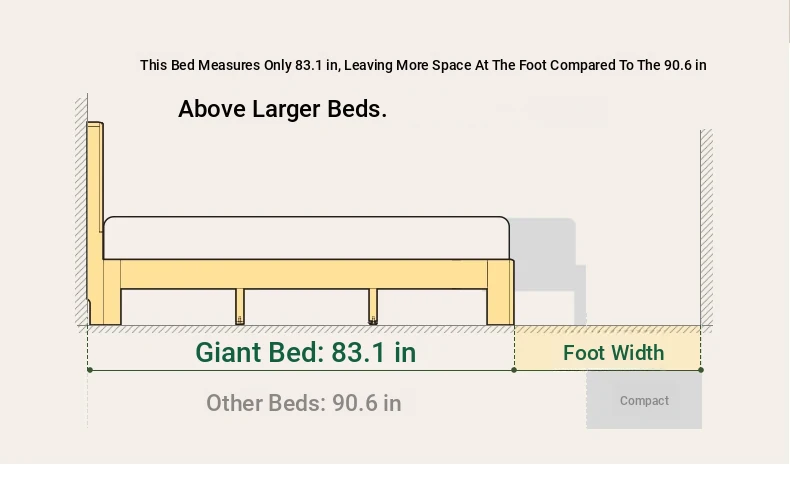Click the hatched right wall
Screen dimensions: 790x497
[706, 228]
